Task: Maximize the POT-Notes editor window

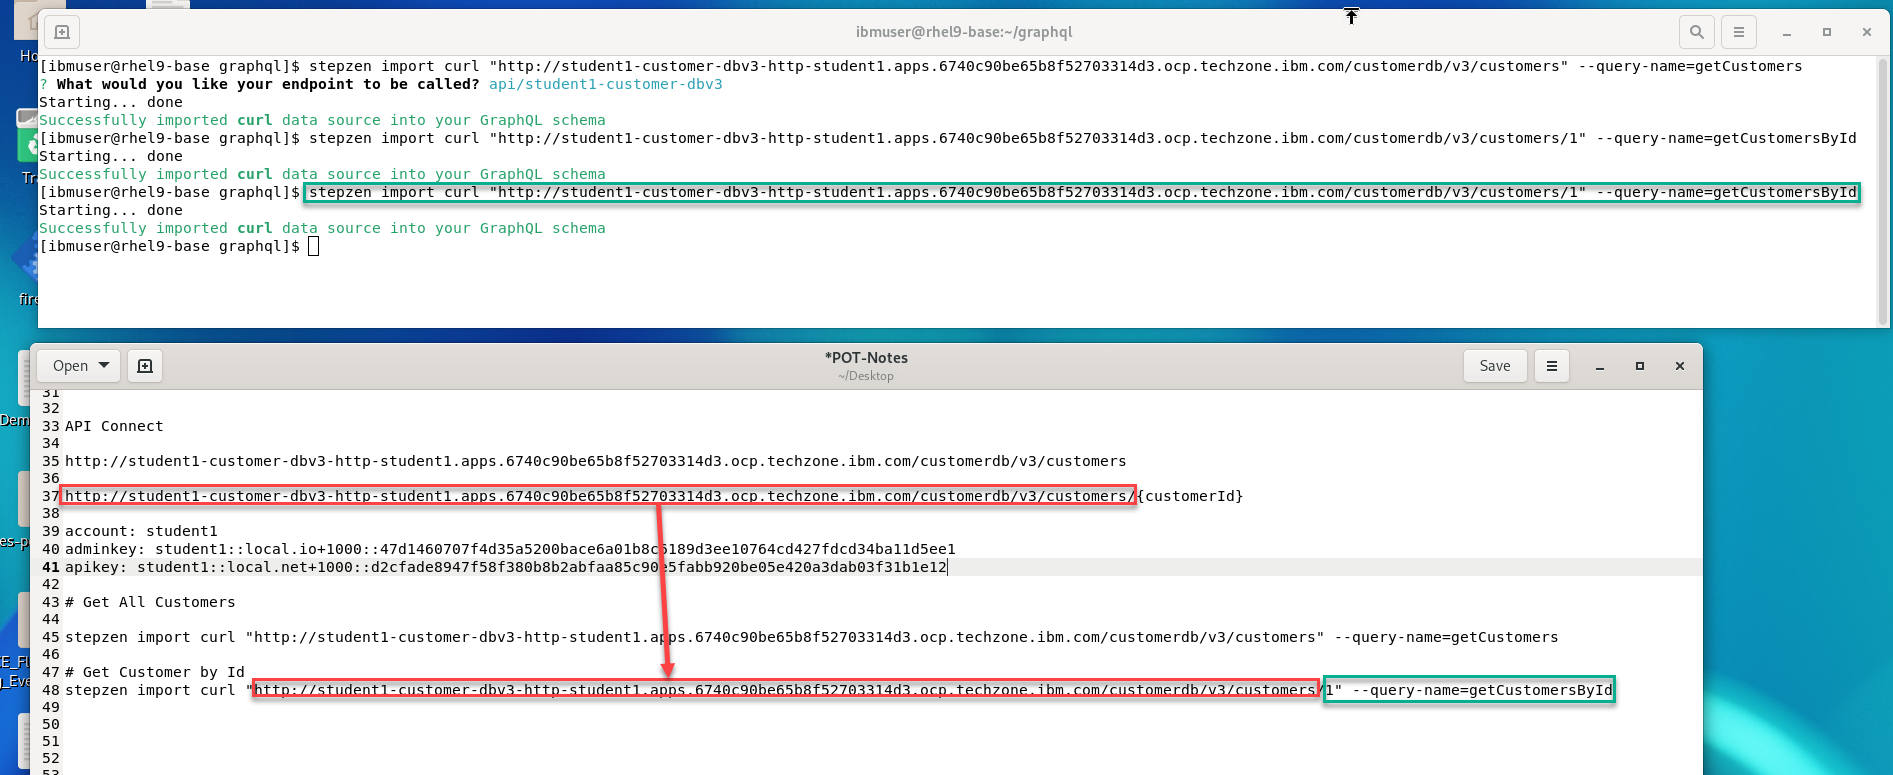Action: (1640, 366)
